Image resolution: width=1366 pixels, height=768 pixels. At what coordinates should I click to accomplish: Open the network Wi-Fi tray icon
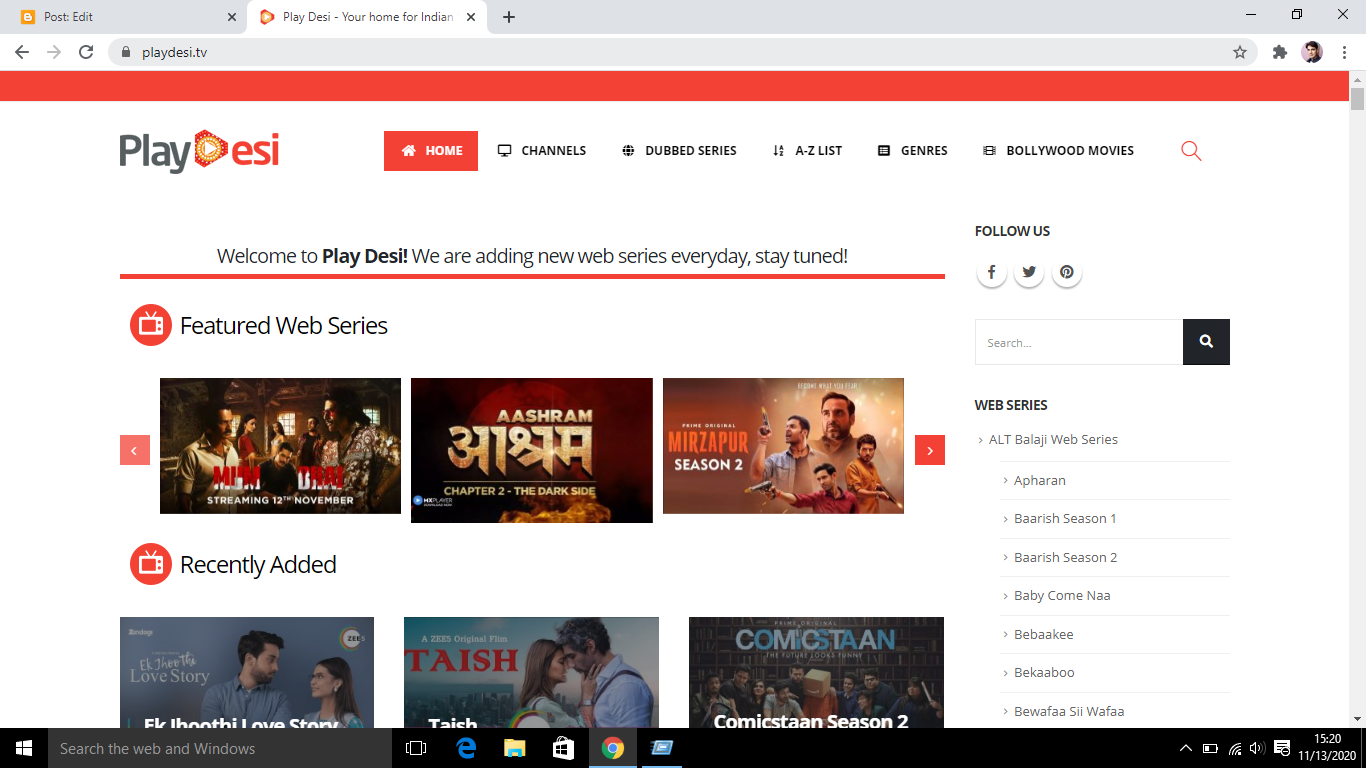tap(1235, 748)
